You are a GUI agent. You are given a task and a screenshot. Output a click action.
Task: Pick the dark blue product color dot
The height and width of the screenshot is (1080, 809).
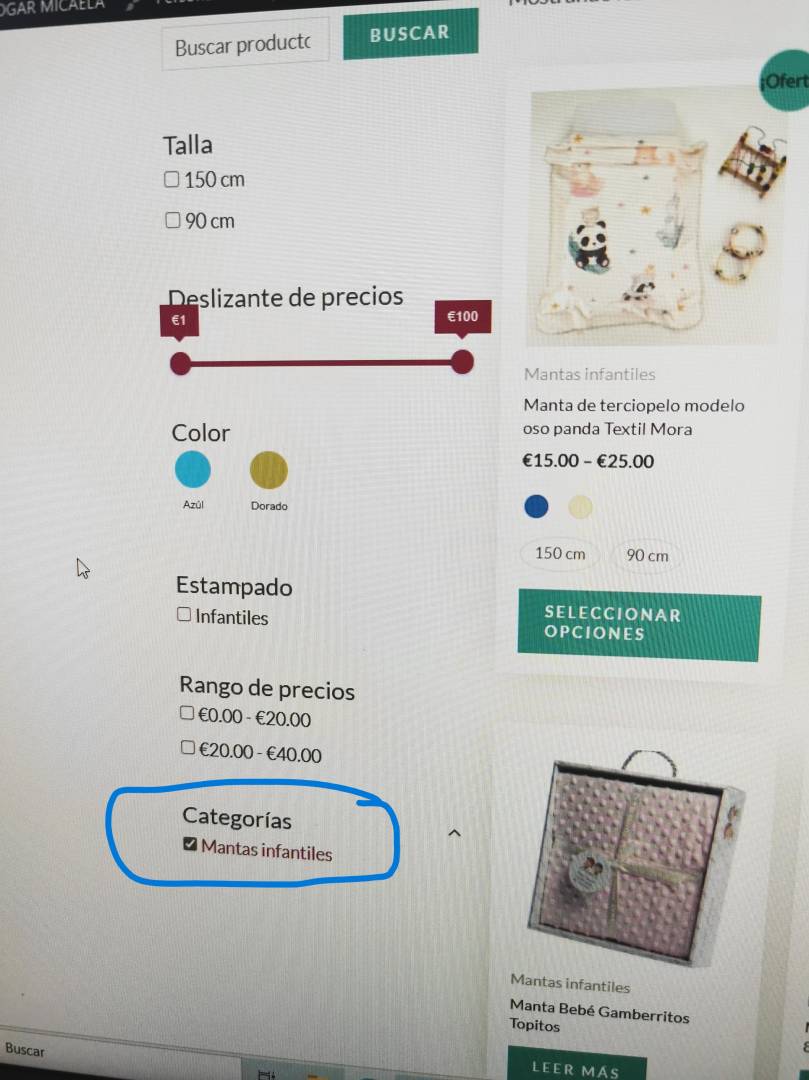(x=536, y=506)
